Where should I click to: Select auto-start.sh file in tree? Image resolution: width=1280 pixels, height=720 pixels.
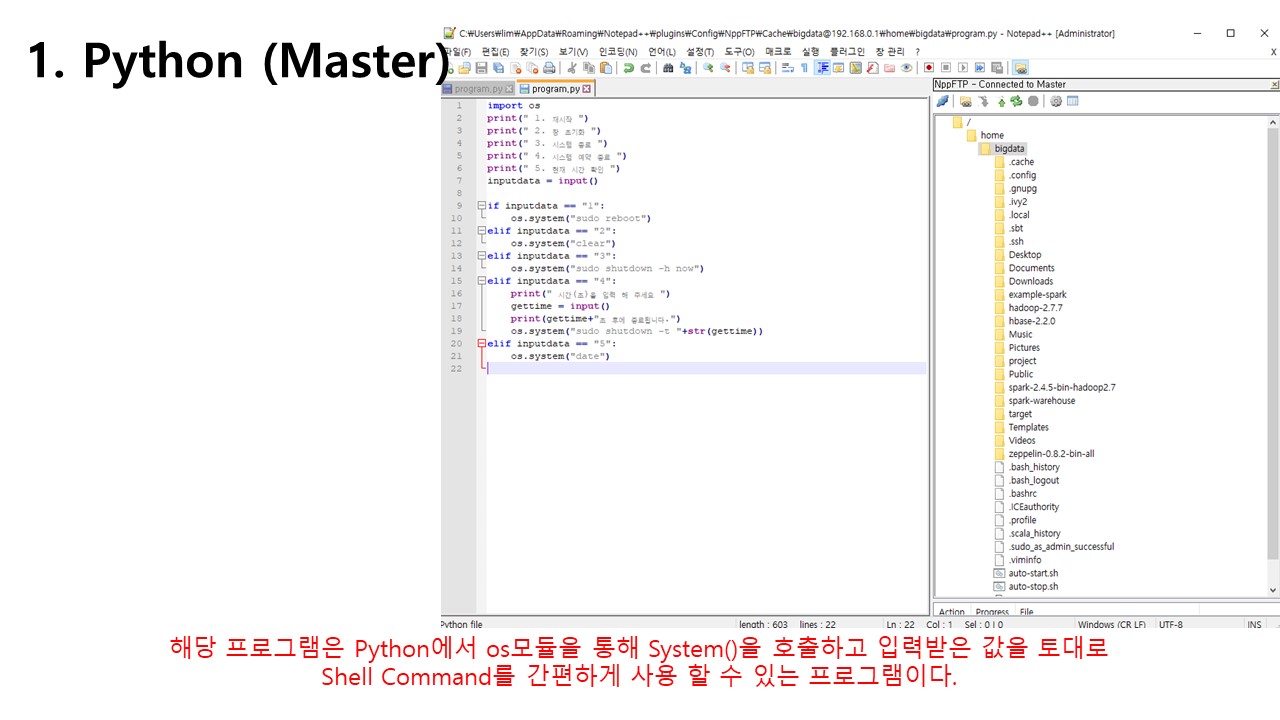1033,574
